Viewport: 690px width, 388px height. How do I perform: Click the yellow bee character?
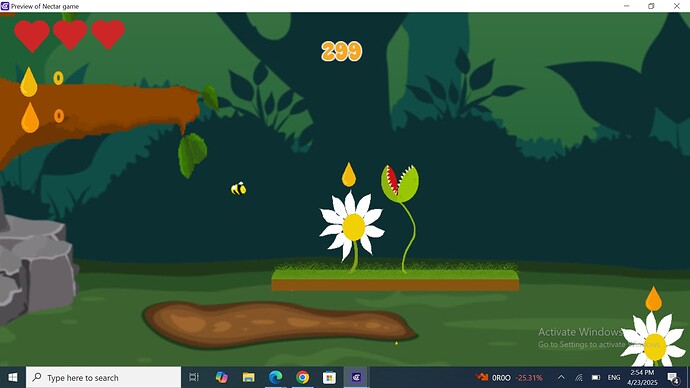(239, 189)
